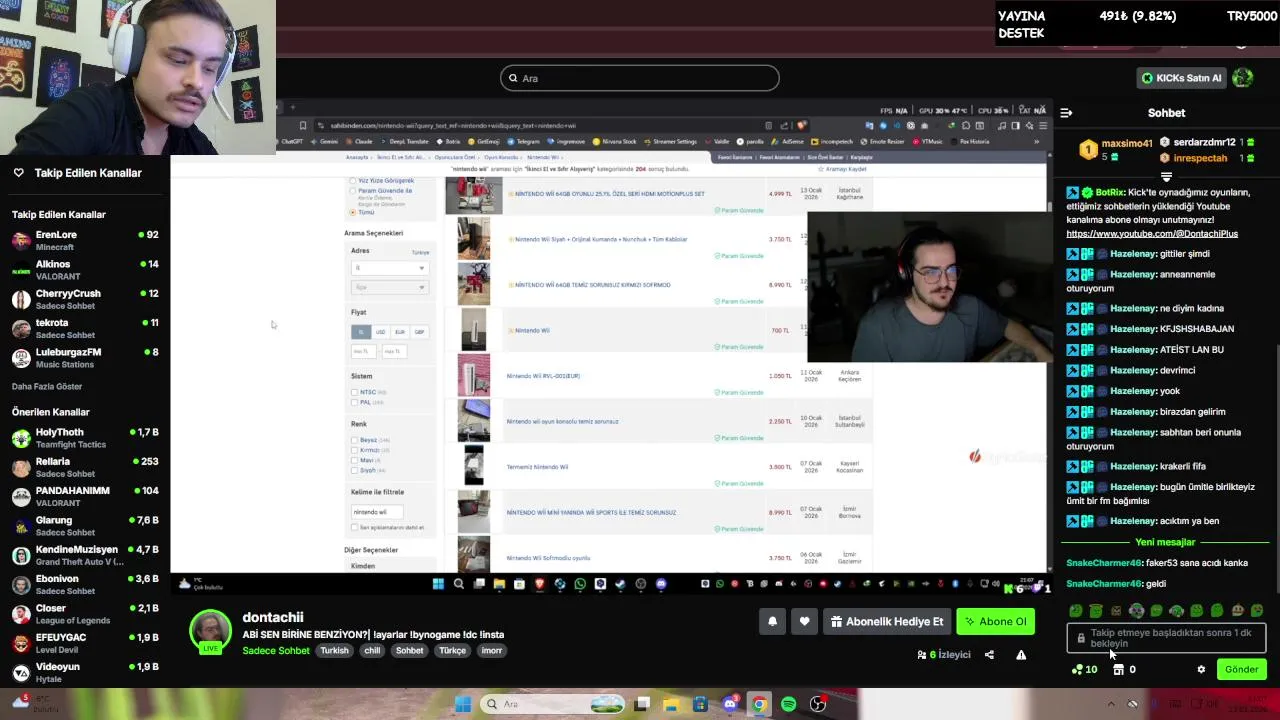Screen dimensions: 1280x720
Task: Click the last emote in chat emote row
Action: [1257, 611]
